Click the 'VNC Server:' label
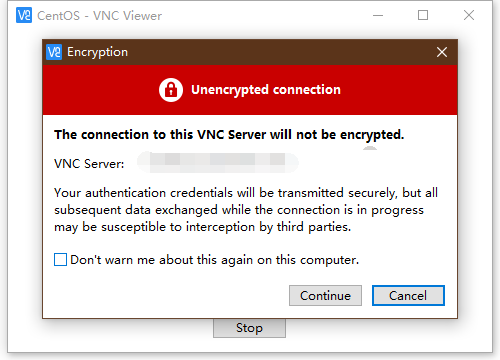This screenshot has height=360, width=500. pyautogui.click(x=89, y=164)
